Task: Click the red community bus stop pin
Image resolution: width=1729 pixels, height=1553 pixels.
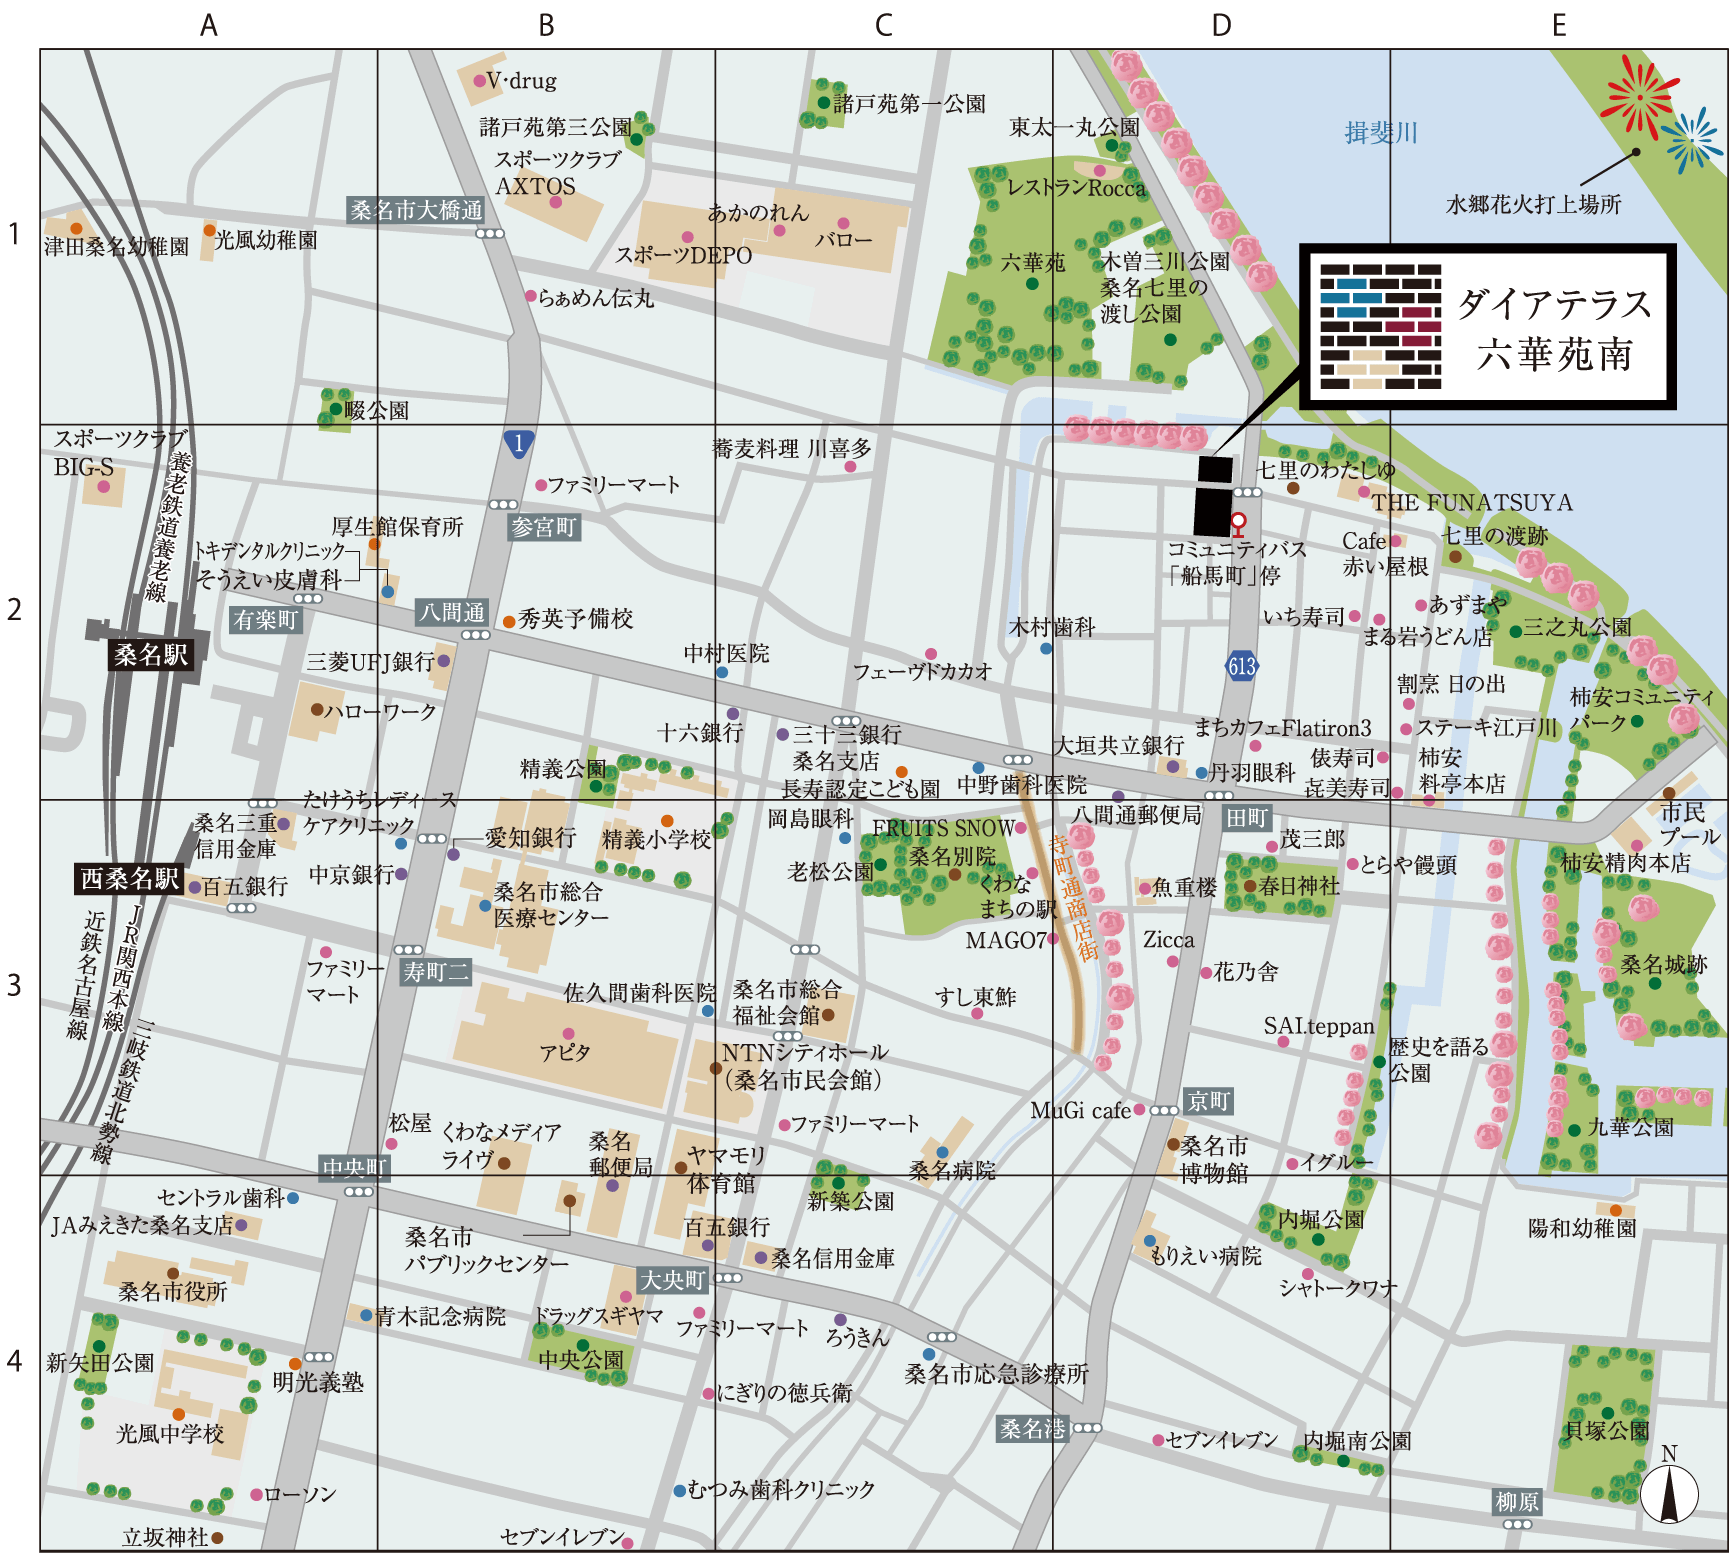Action: 1238,523
